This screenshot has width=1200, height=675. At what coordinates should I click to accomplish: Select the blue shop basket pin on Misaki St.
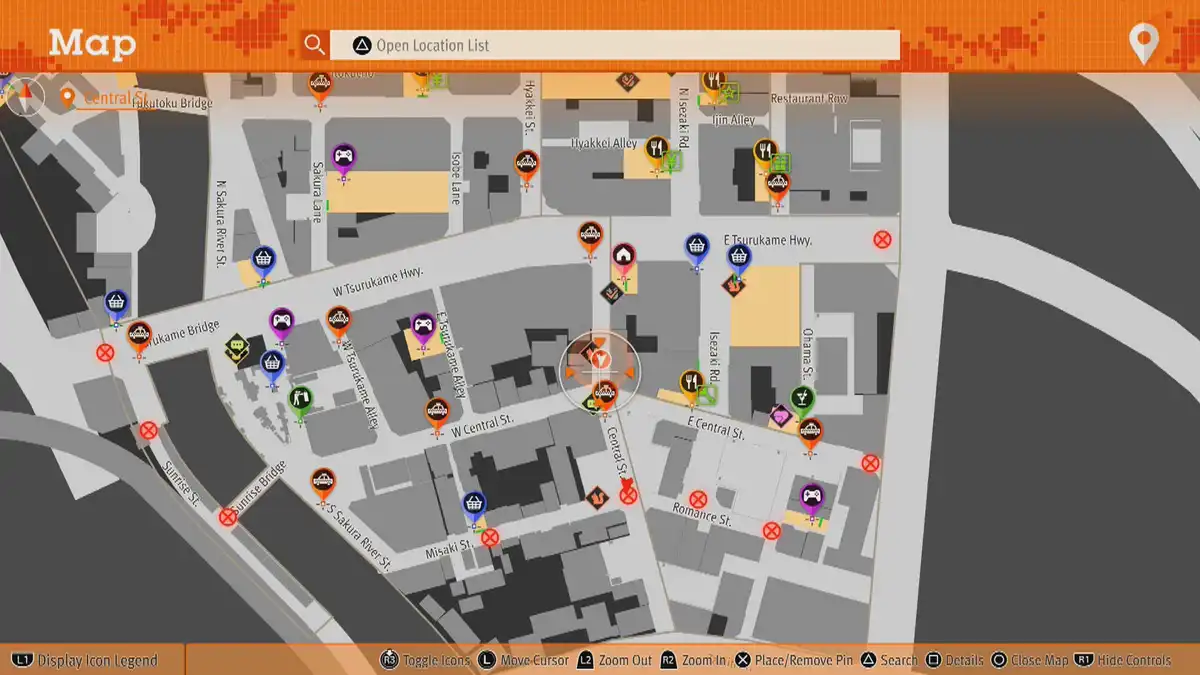pyautogui.click(x=474, y=503)
